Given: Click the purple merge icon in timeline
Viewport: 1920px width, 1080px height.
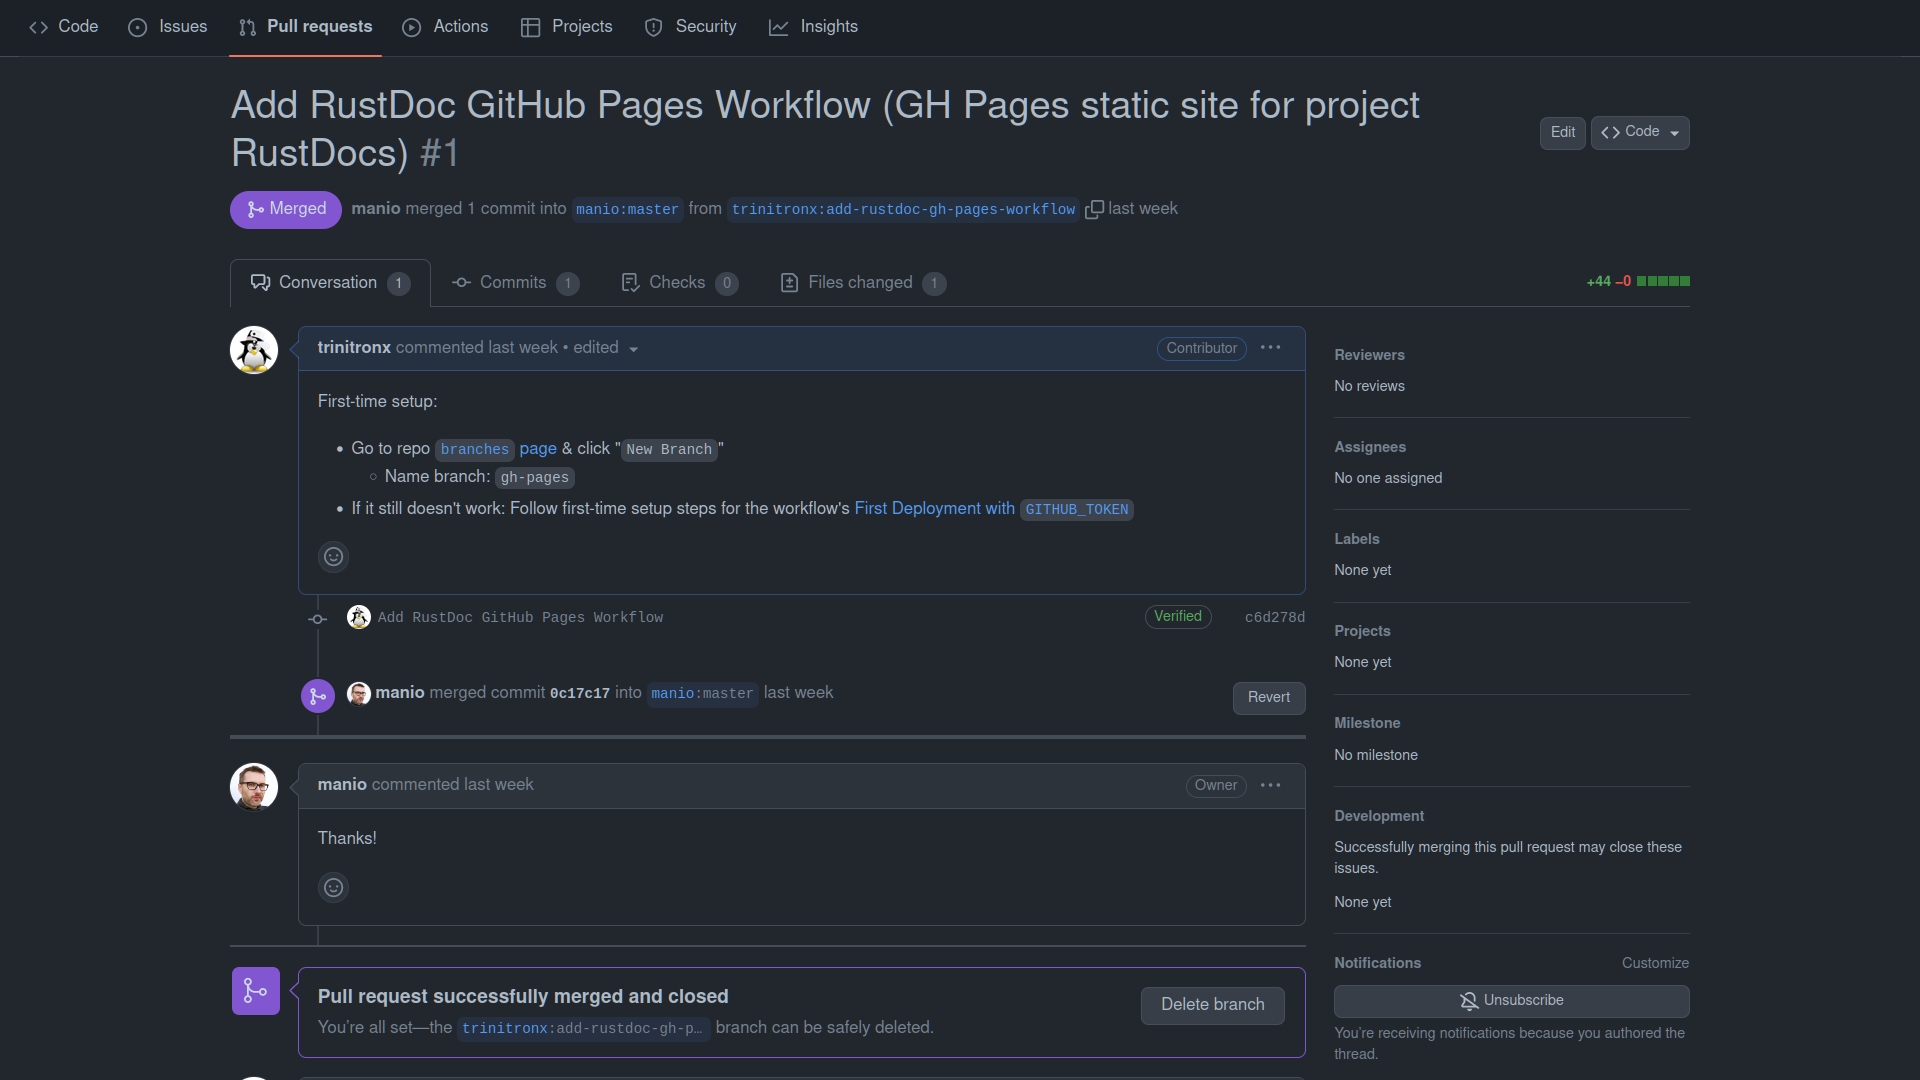Looking at the screenshot, I should 317,696.
